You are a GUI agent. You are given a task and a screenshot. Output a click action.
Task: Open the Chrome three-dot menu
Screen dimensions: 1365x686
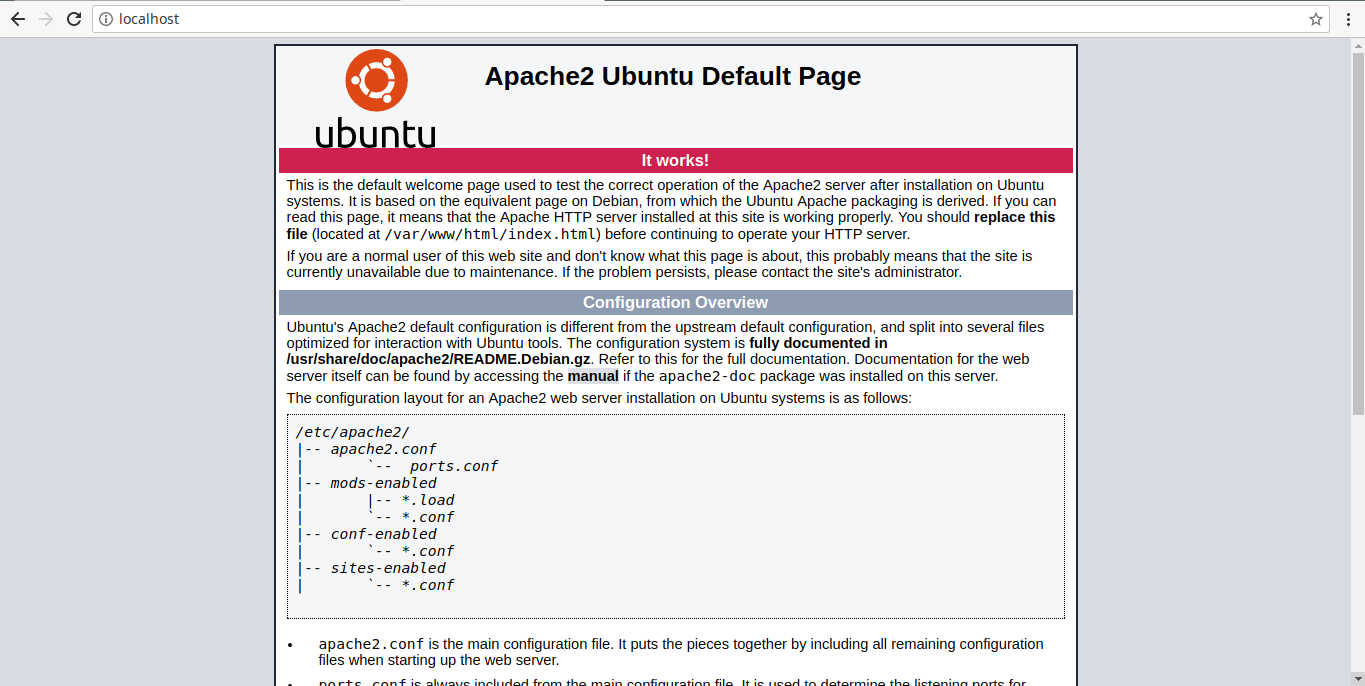1348,19
